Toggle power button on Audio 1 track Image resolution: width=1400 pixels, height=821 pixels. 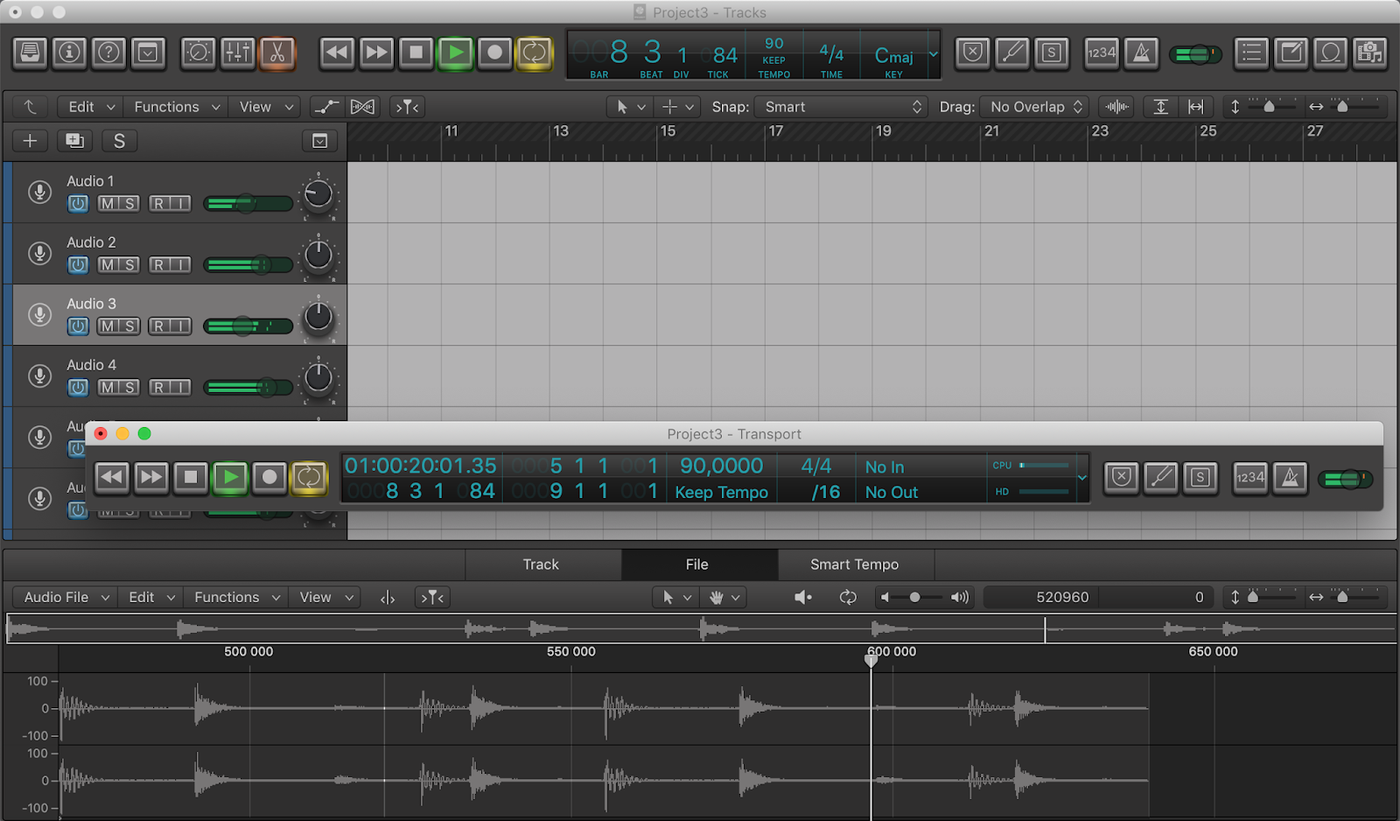(x=78, y=204)
